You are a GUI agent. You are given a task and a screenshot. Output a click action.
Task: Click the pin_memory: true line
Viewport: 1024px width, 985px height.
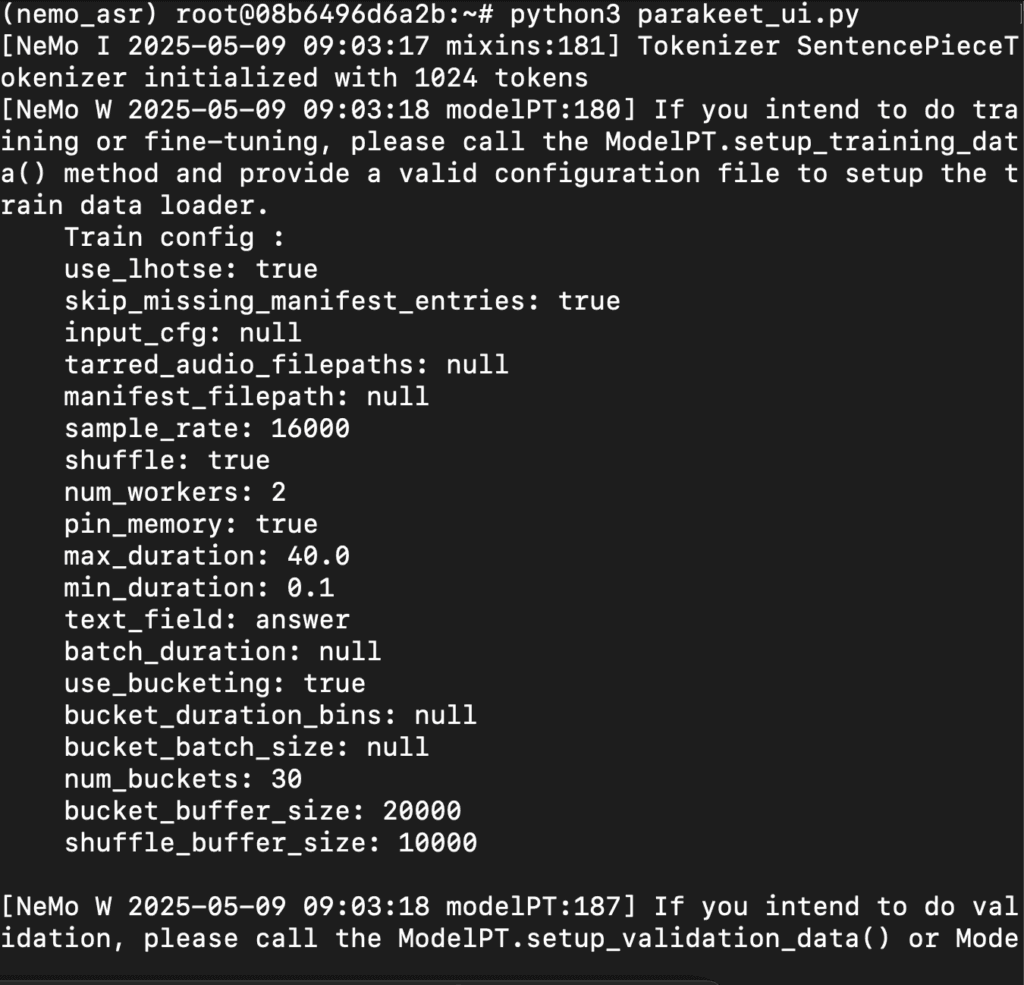coord(191,525)
